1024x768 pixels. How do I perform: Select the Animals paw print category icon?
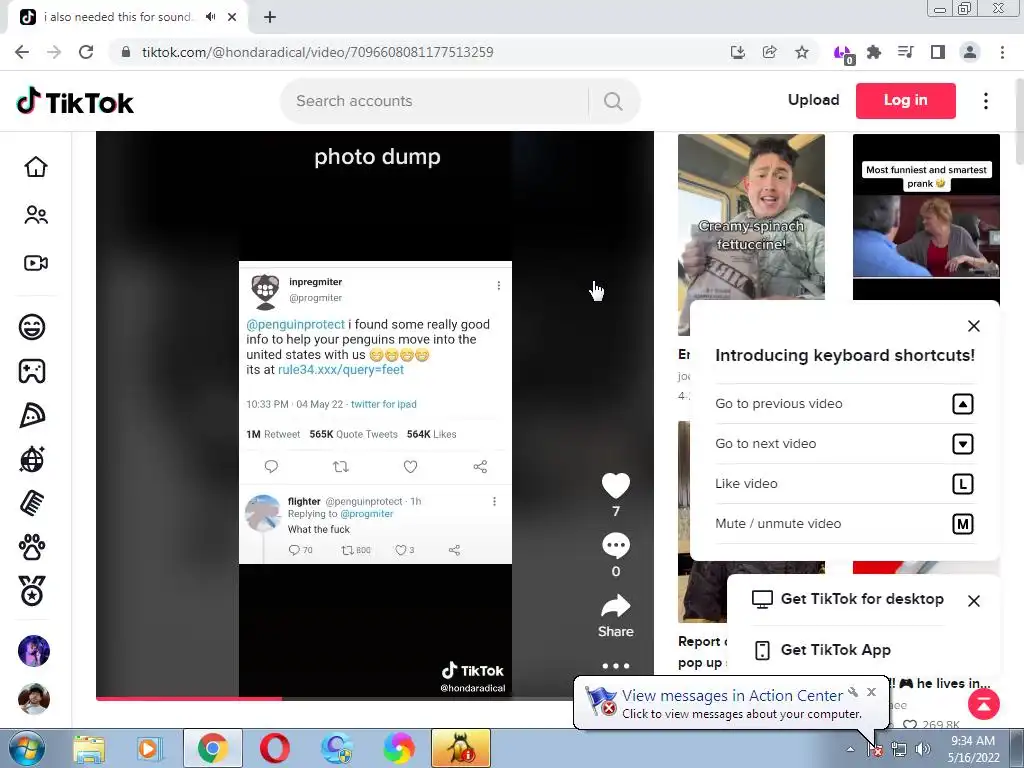coord(32,547)
